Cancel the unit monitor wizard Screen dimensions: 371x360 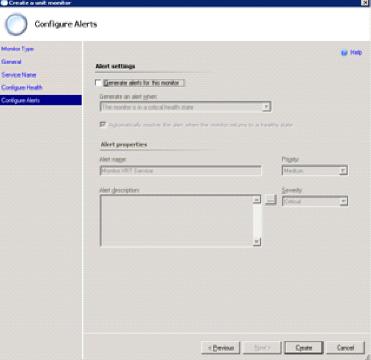click(345, 348)
